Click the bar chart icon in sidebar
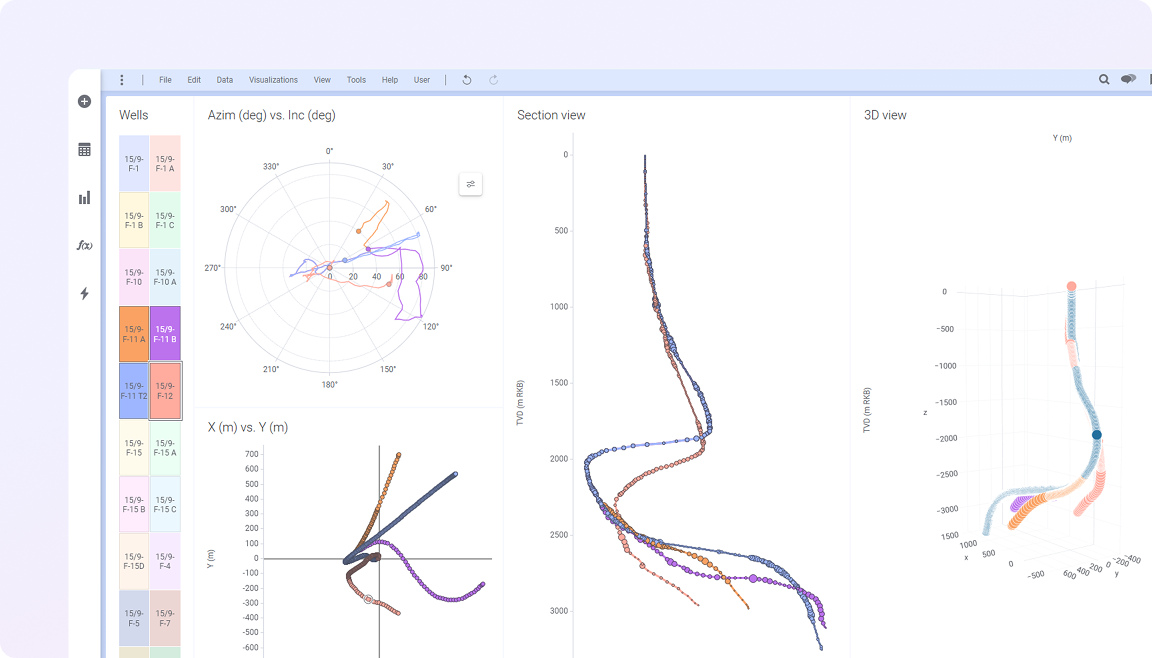The width and height of the screenshot is (1152, 658). 84,198
